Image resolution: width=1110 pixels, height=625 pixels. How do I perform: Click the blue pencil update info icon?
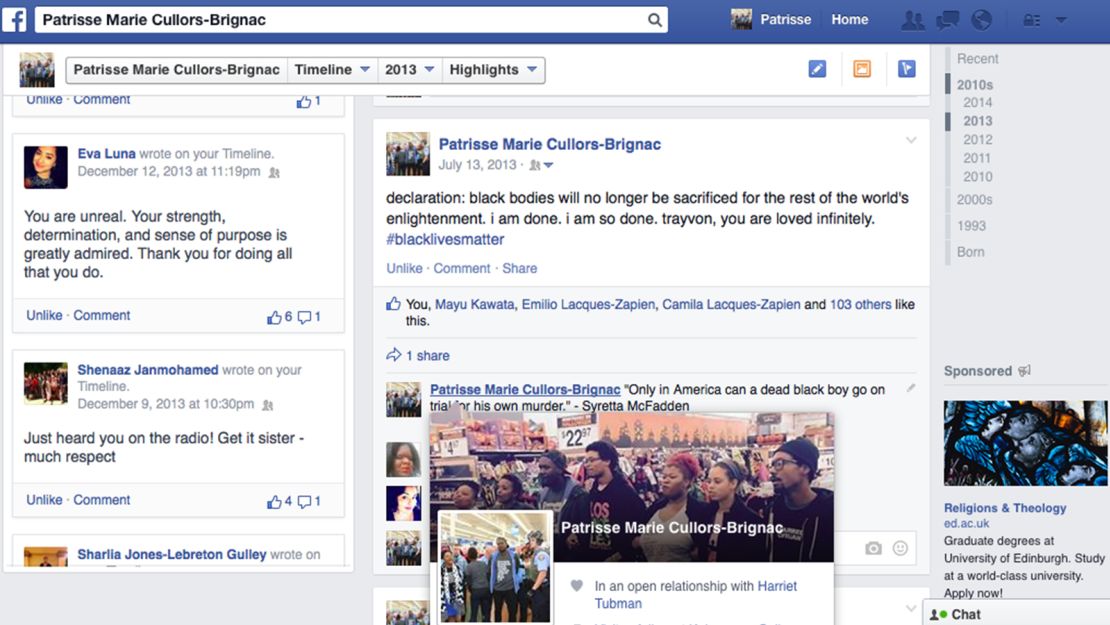(817, 69)
